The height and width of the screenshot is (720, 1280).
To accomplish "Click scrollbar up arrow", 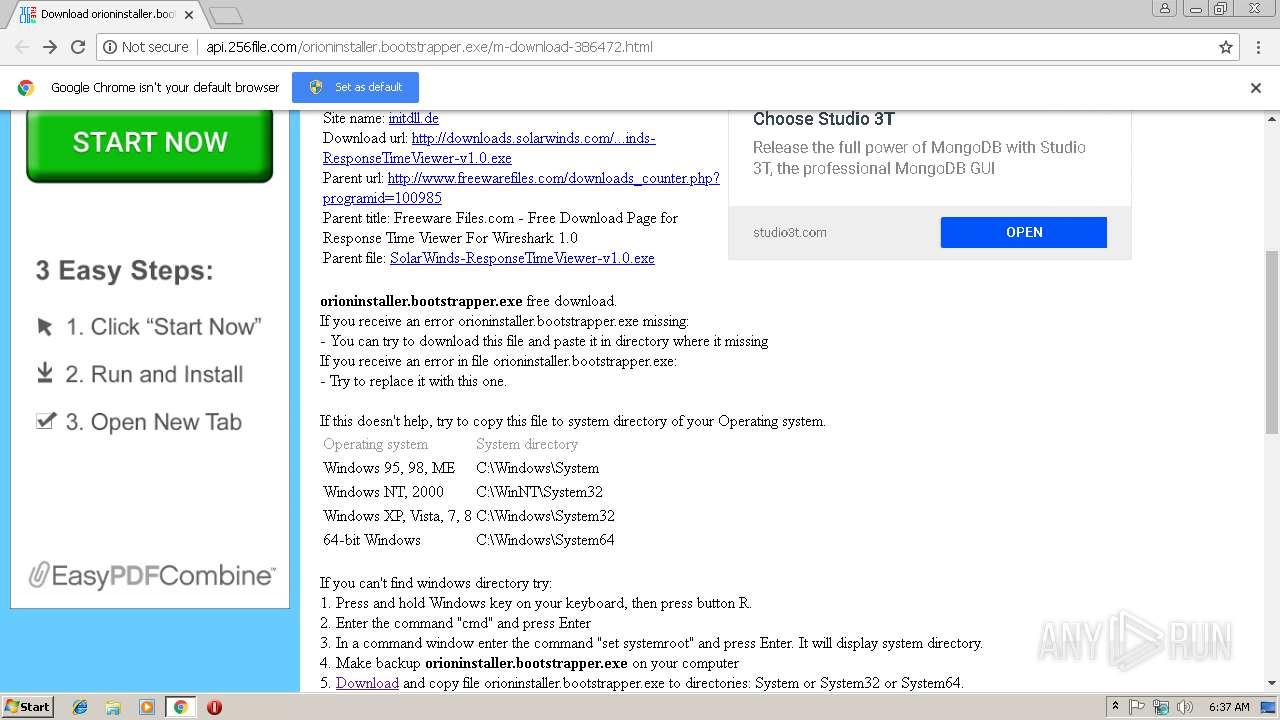I will point(1272,117).
